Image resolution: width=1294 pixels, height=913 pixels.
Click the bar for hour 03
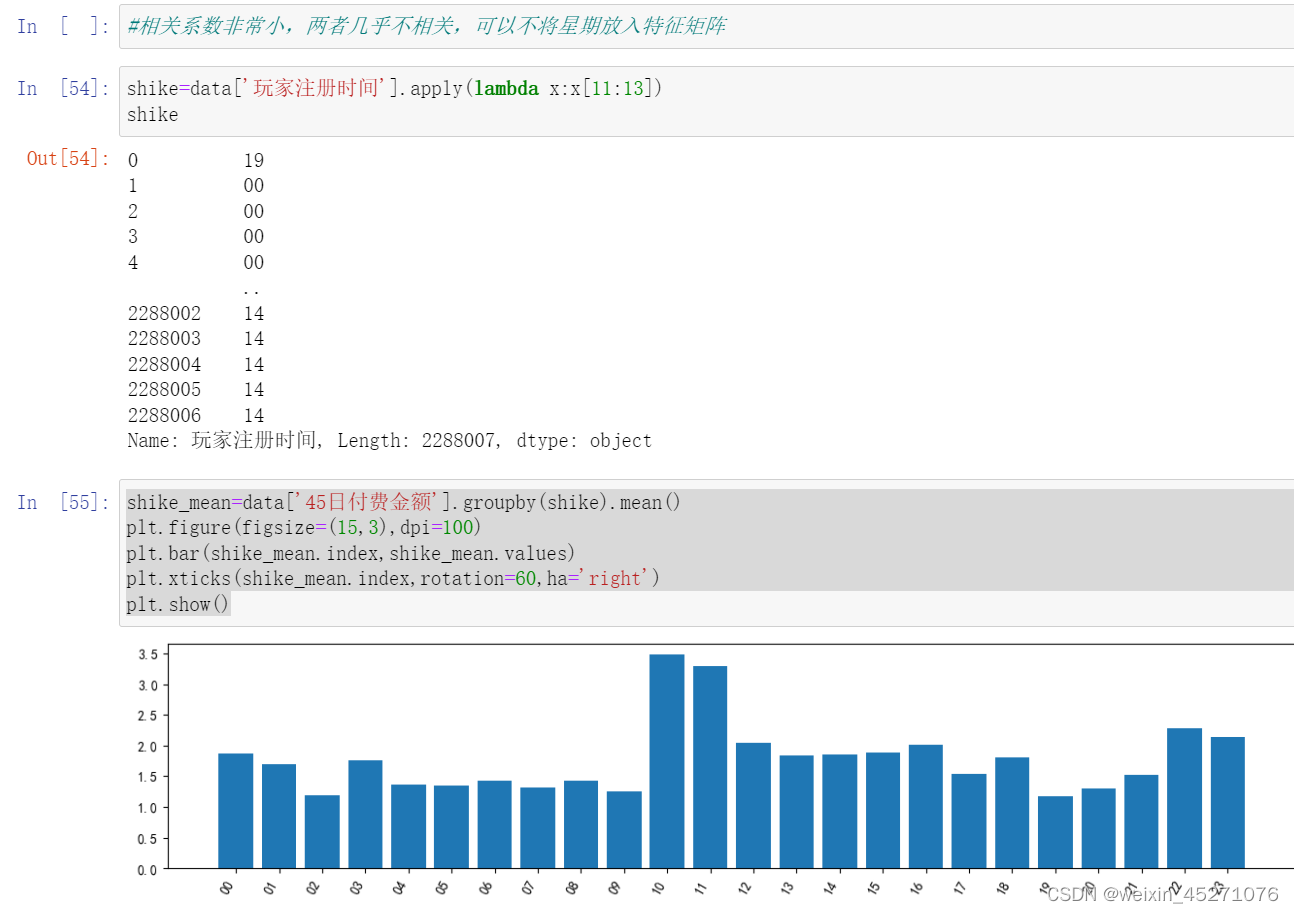click(365, 814)
